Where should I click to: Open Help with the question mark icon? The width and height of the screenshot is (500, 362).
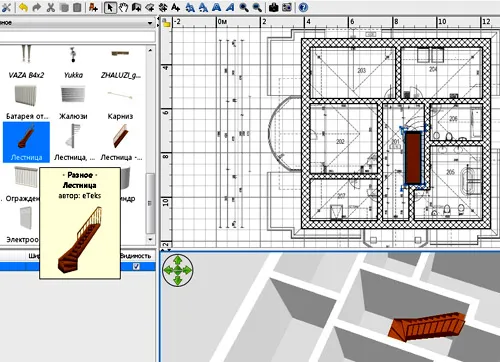pyautogui.click(x=303, y=7)
